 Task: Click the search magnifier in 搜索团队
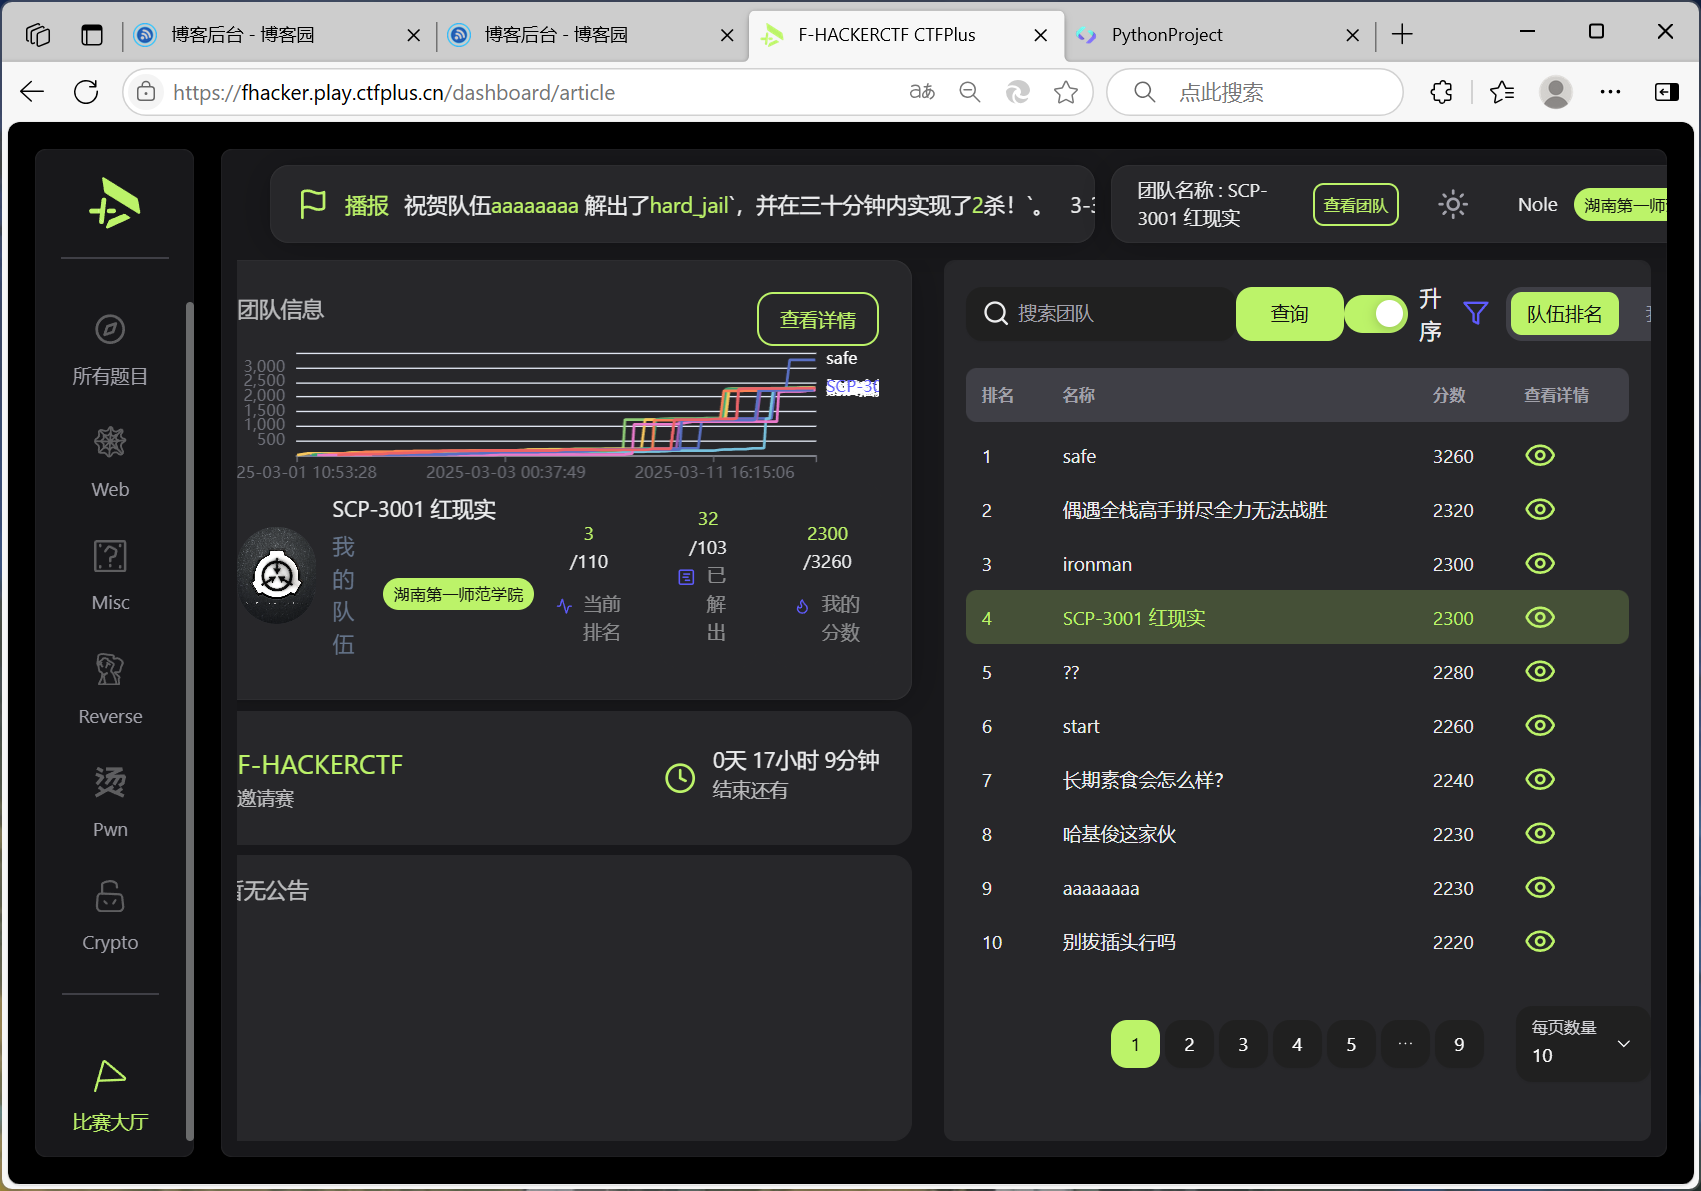(x=996, y=314)
